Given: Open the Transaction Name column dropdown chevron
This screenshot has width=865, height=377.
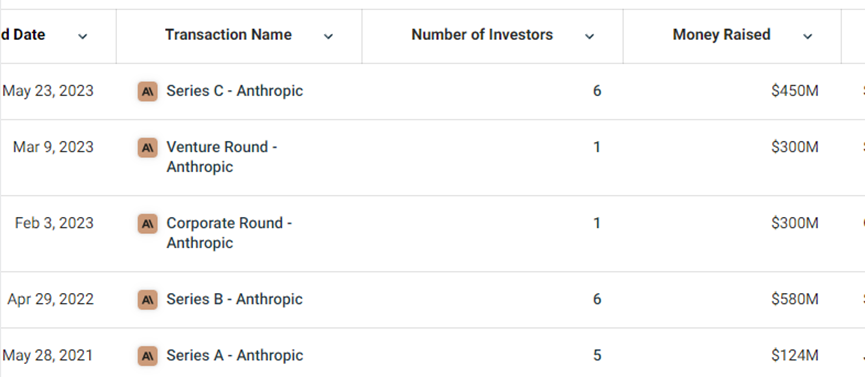Looking at the screenshot, I should 328,36.
